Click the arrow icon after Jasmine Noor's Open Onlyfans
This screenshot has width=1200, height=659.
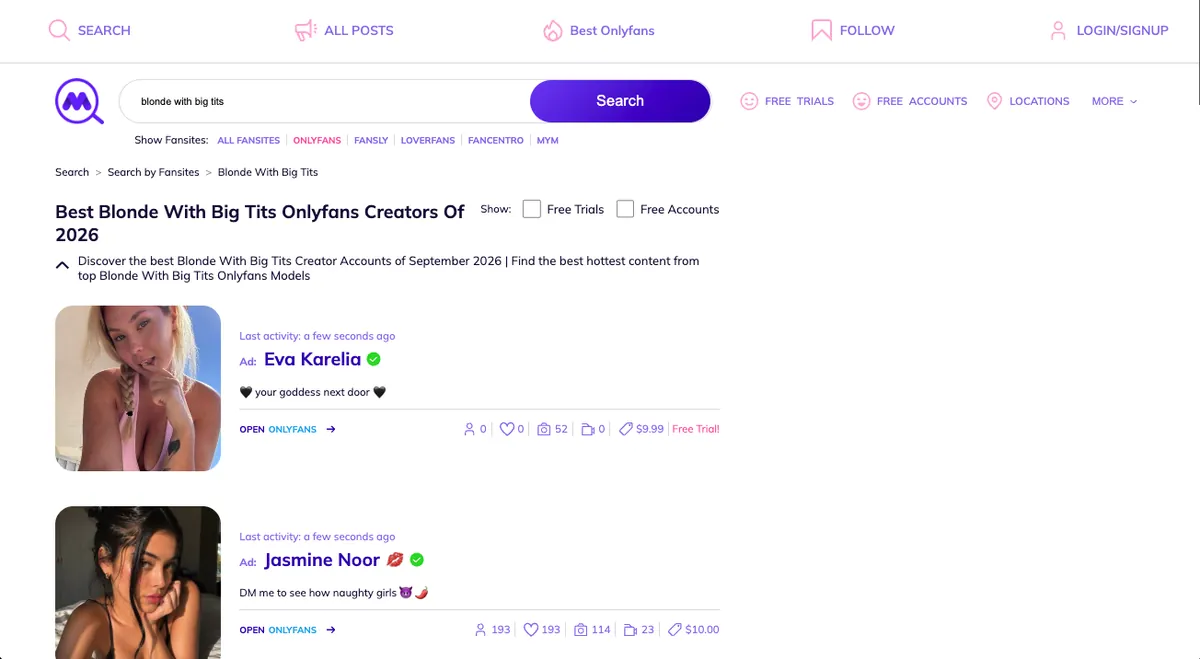pos(331,630)
